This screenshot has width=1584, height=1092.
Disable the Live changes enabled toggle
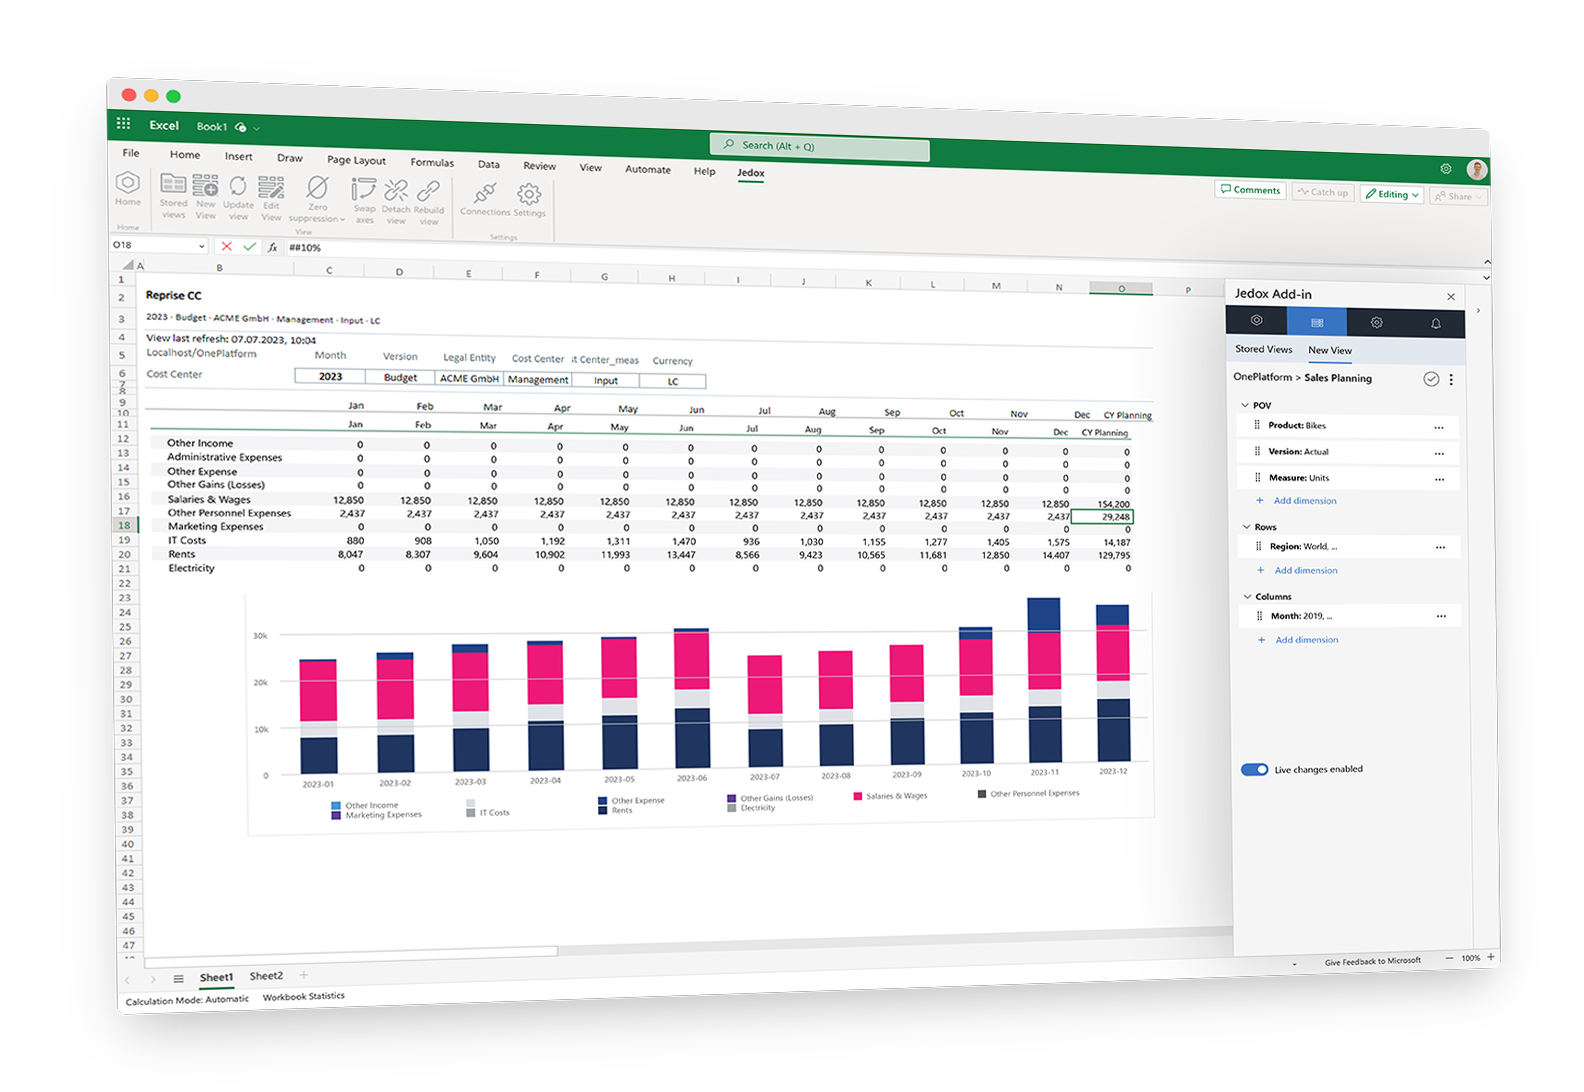pos(1254,769)
